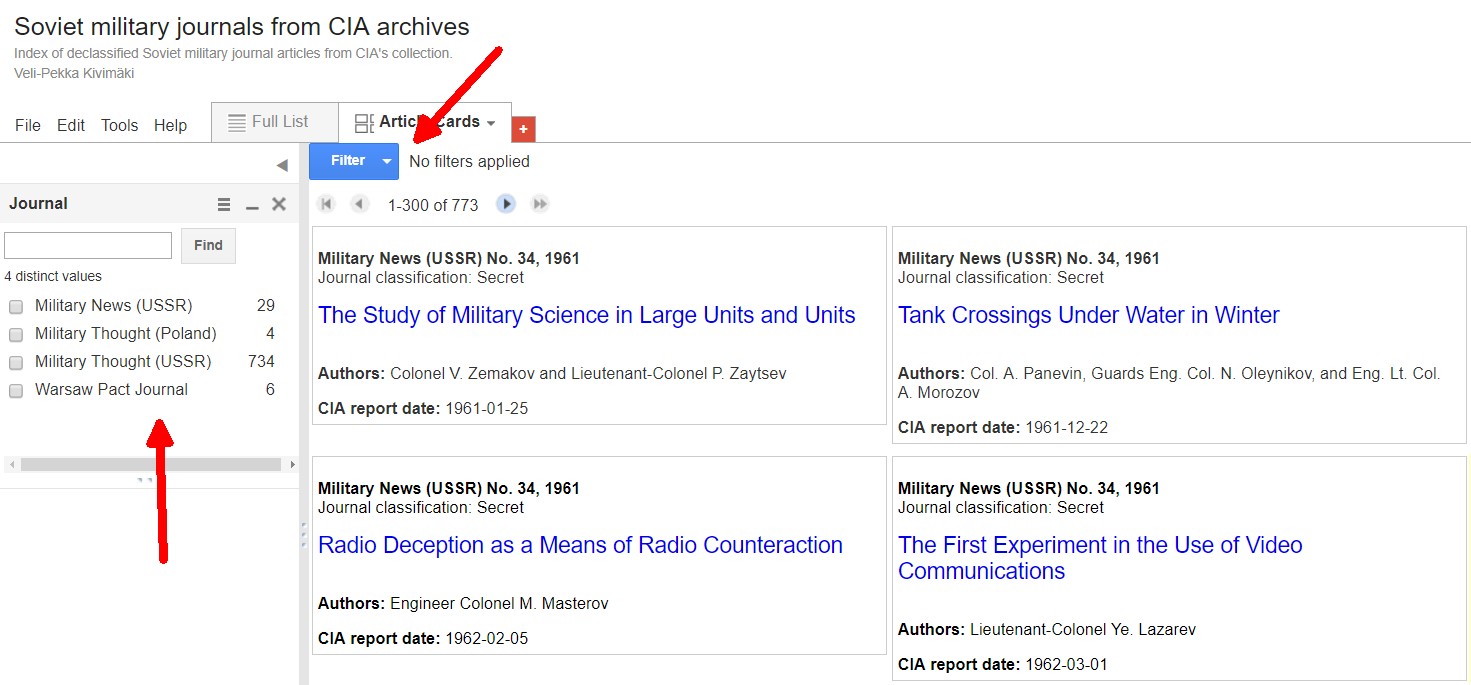Open article Radio Deception as a Means
Viewport: 1471px width, 685px height.
tap(580, 545)
